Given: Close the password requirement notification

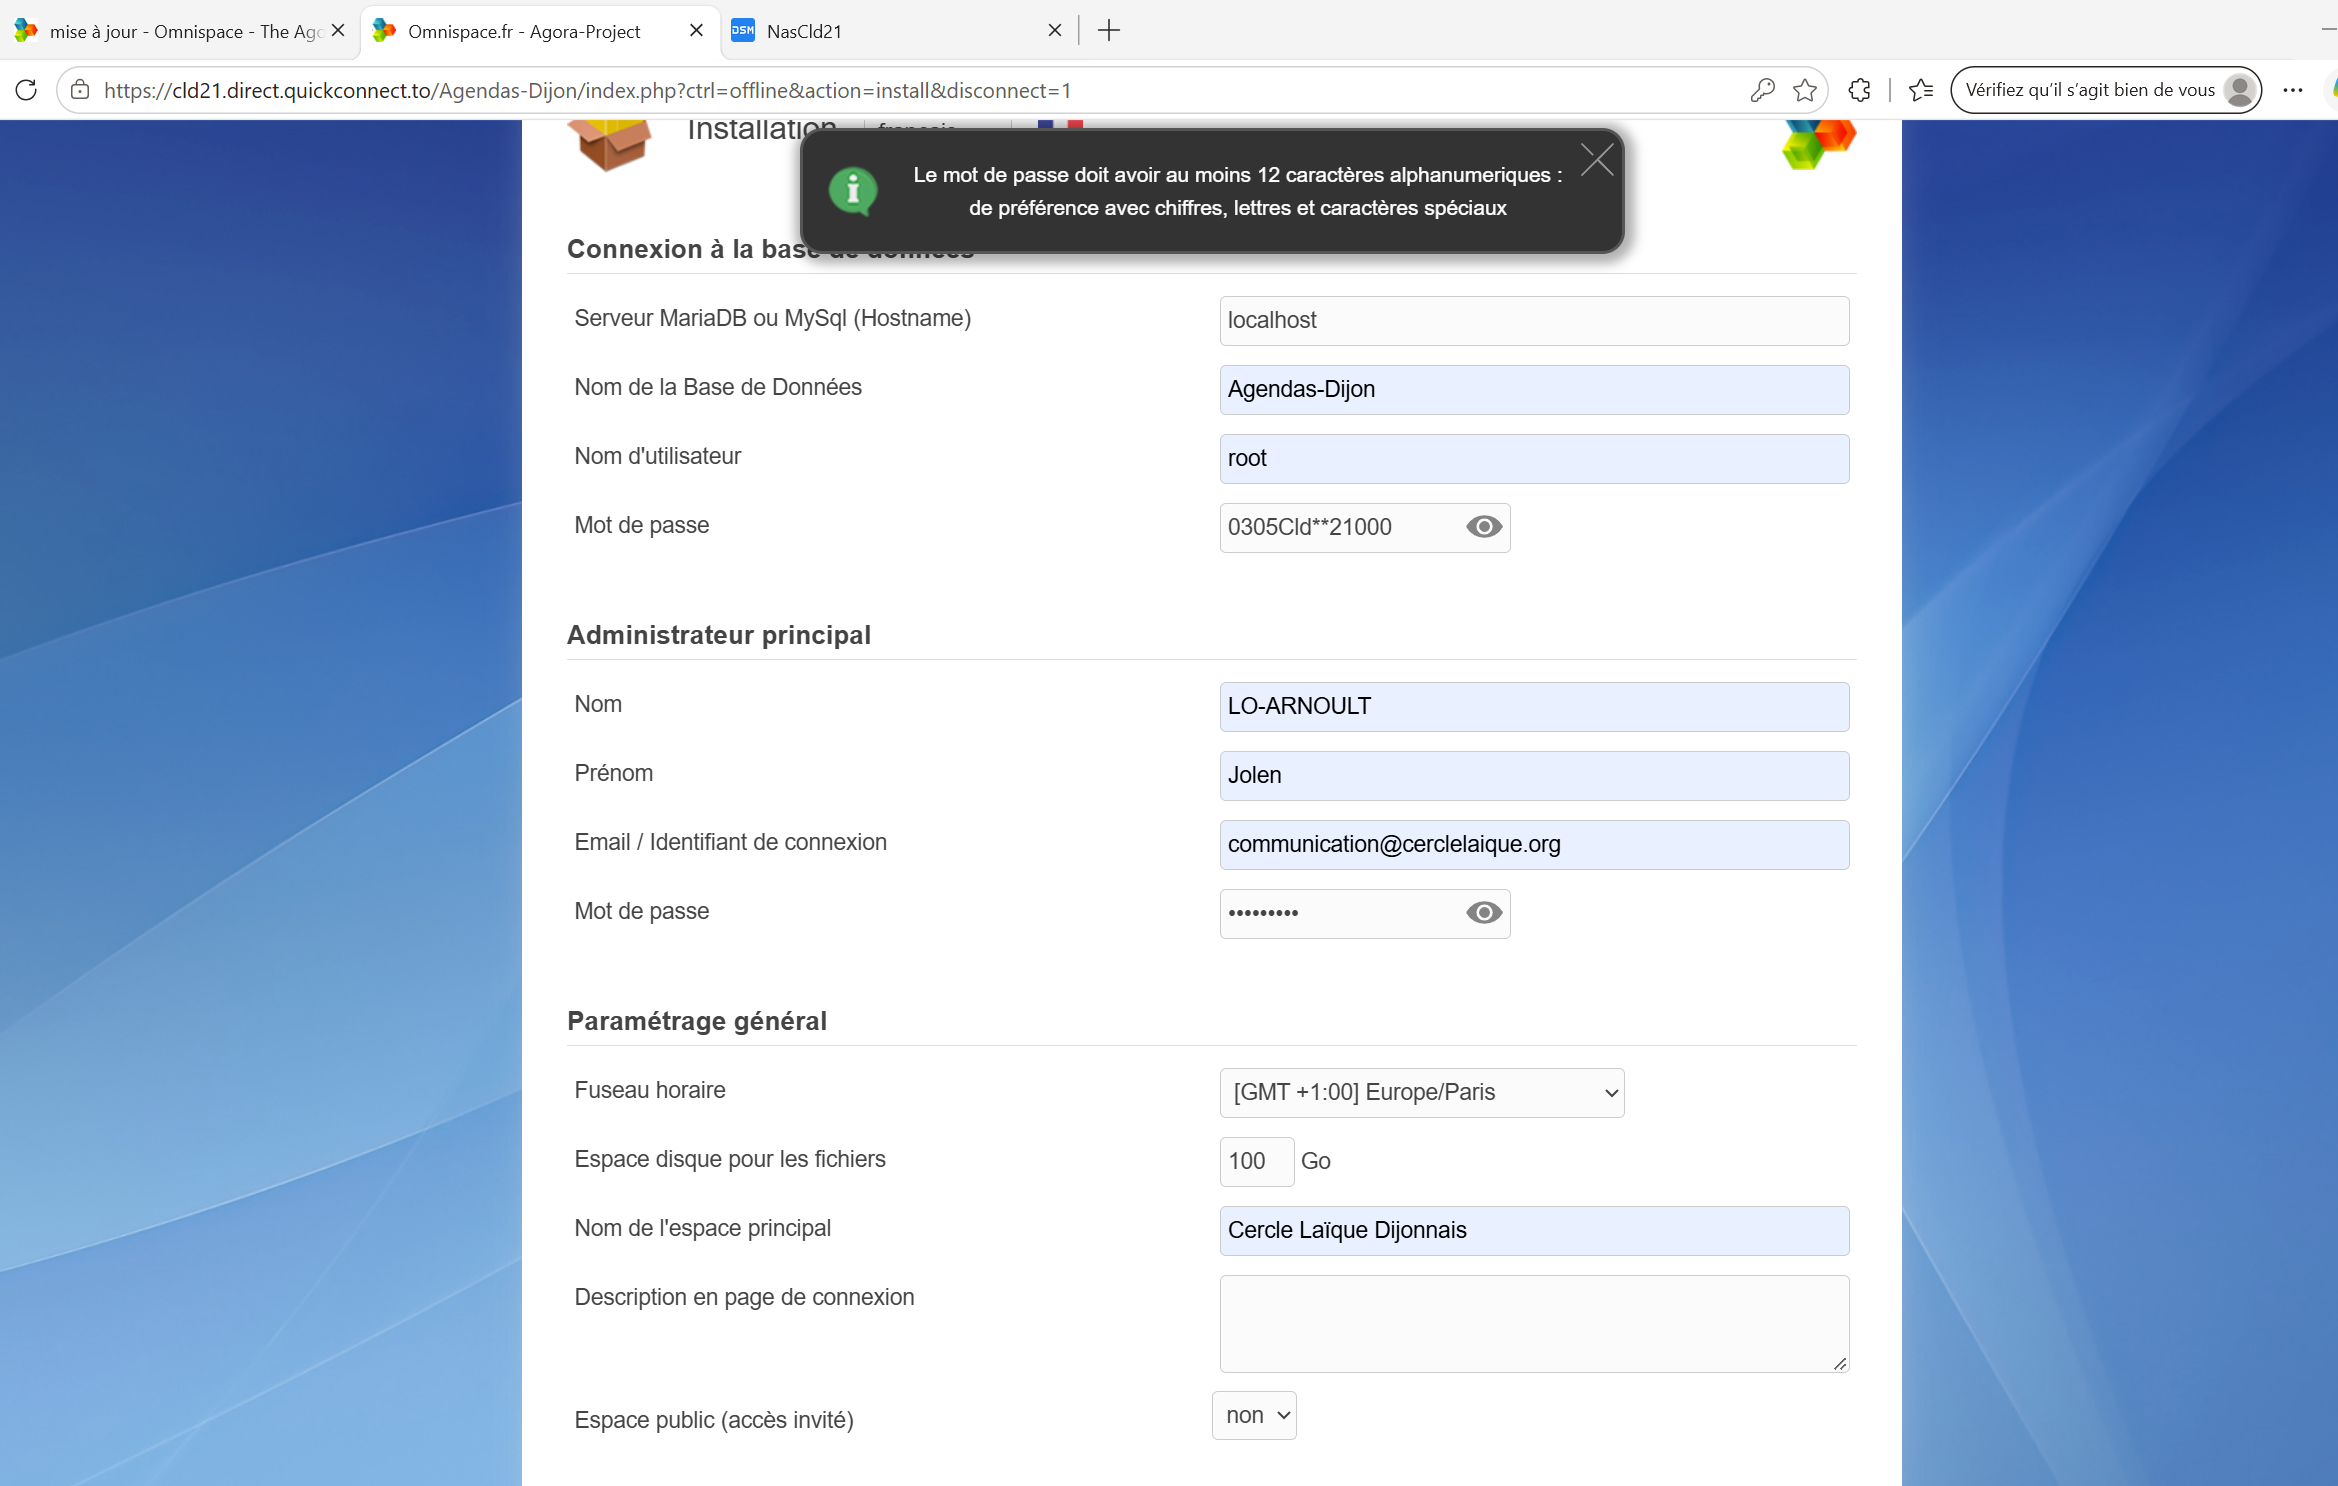Looking at the screenshot, I should click(1597, 159).
